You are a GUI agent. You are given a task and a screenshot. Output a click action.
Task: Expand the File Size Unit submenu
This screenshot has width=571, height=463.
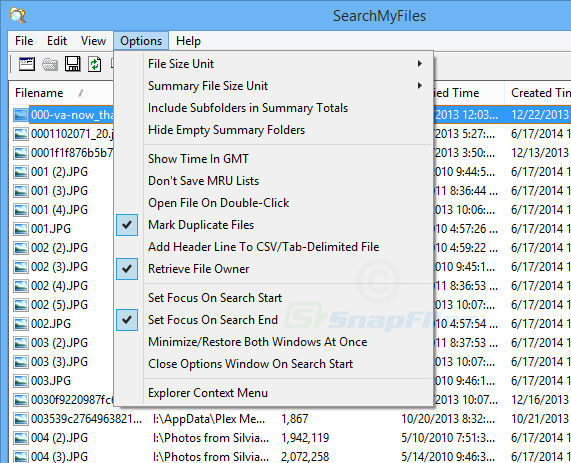click(273, 64)
